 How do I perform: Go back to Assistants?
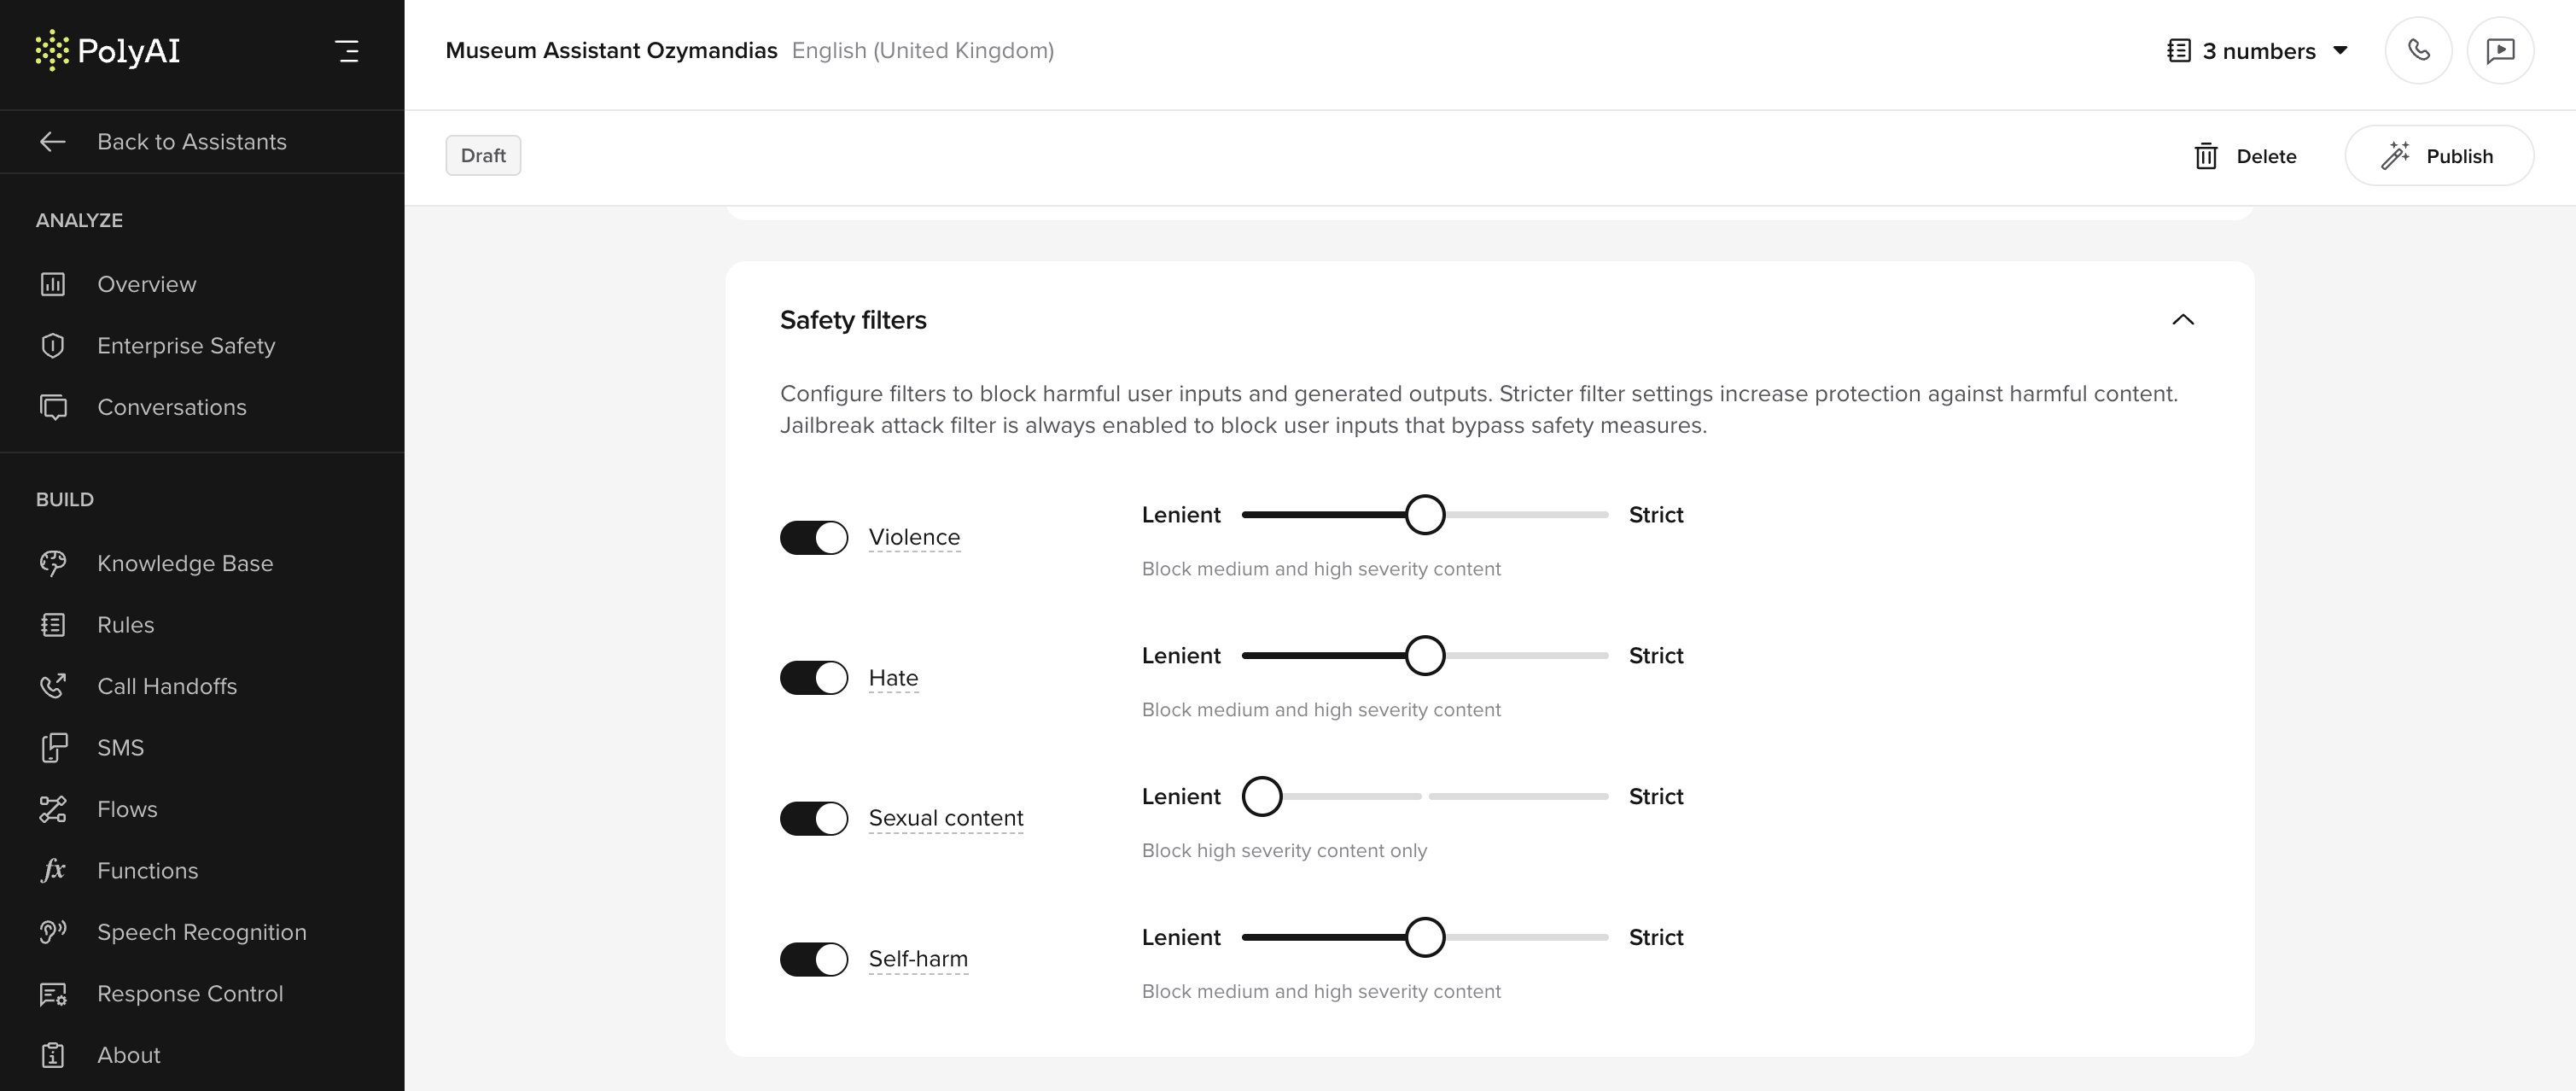coord(191,141)
